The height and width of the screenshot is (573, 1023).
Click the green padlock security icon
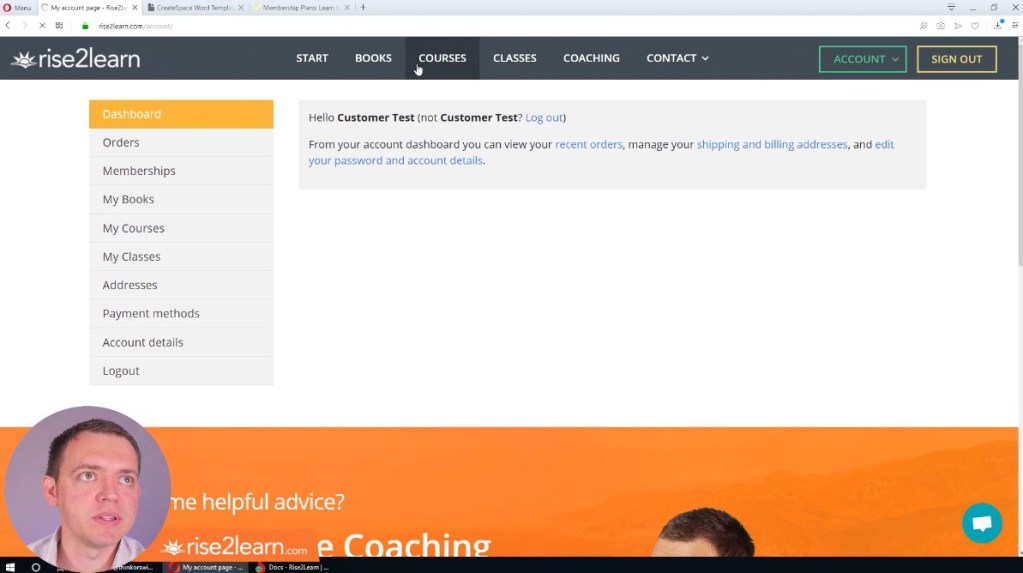(85, 26)
